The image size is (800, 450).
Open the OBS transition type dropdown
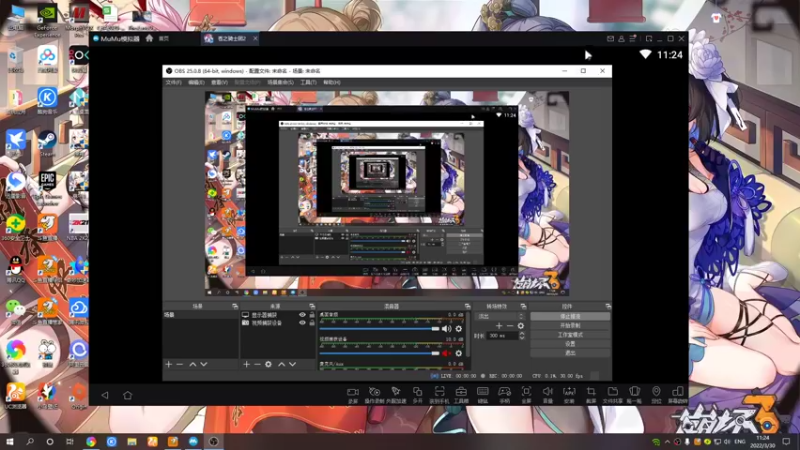point(500,316)
